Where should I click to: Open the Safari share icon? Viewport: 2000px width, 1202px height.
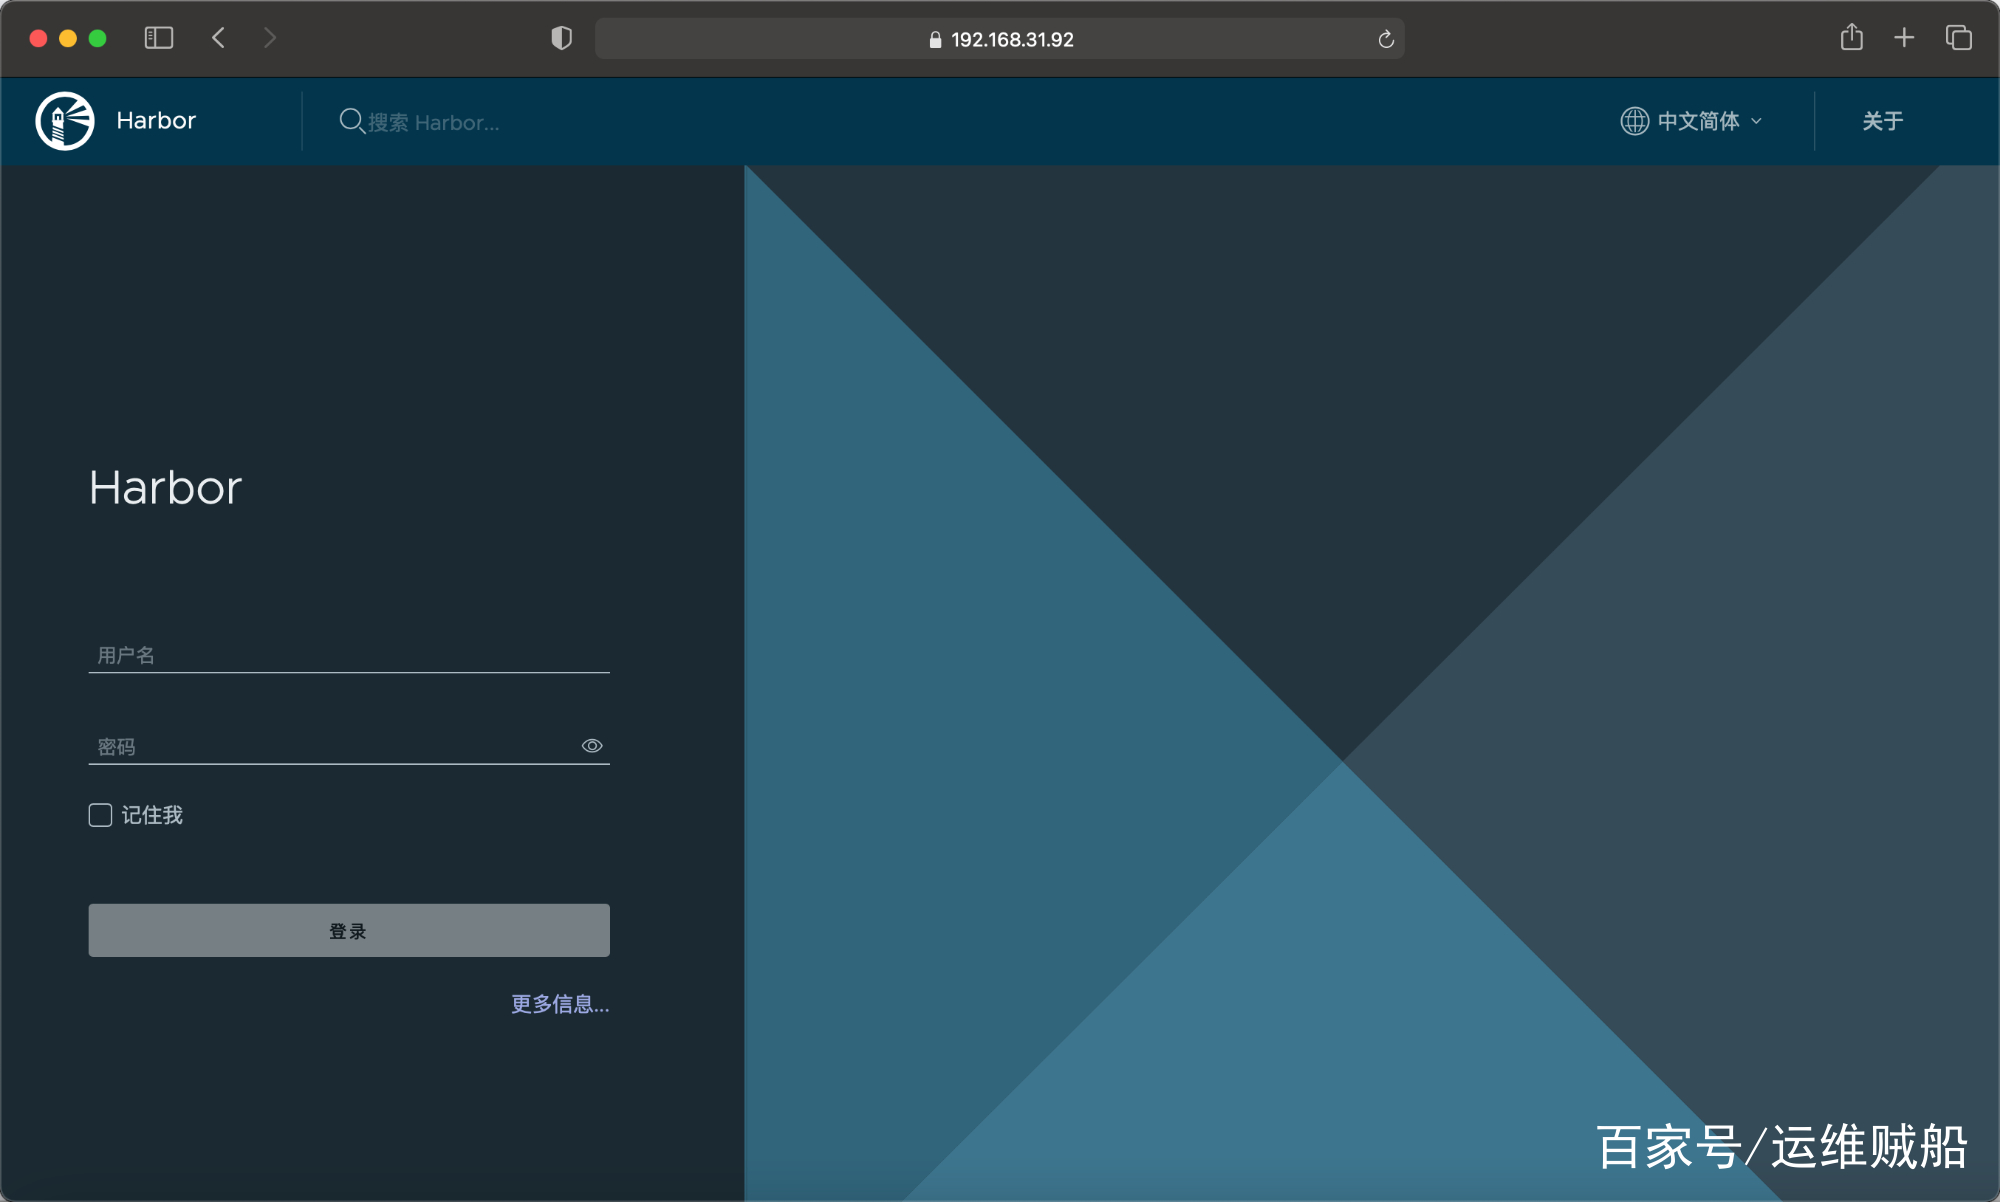pos(1852,38)
